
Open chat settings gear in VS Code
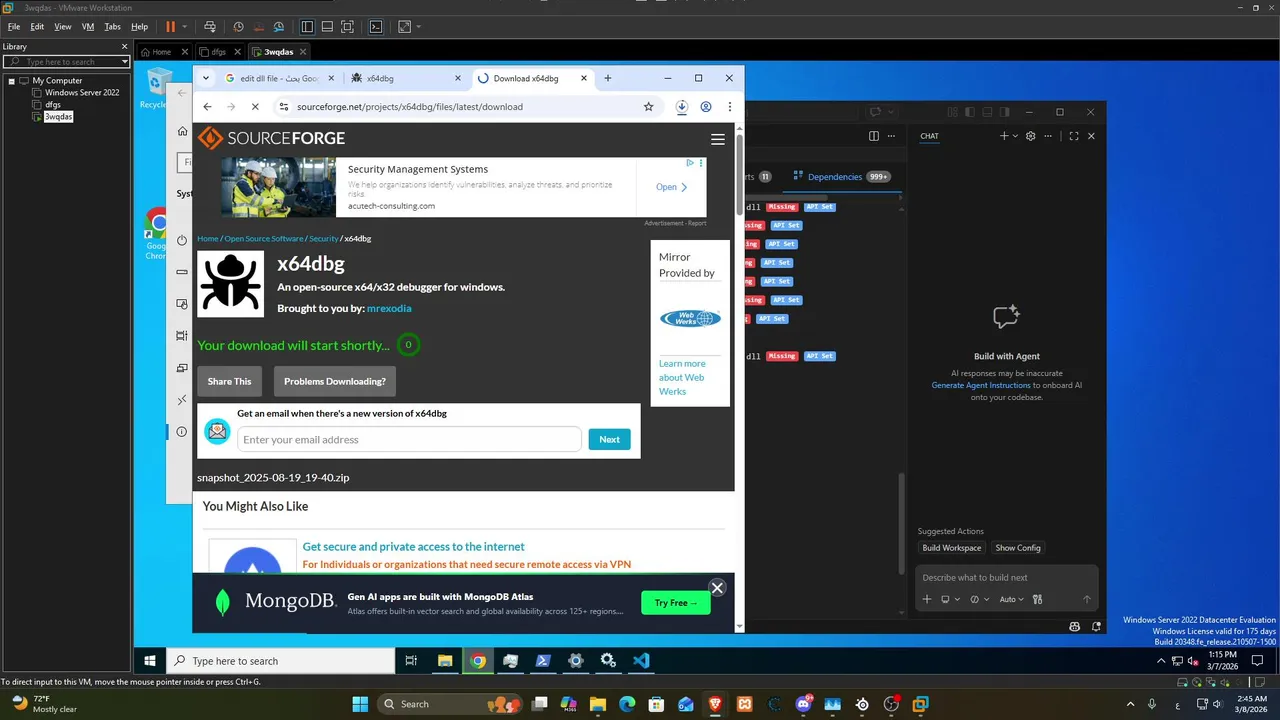1031,136
